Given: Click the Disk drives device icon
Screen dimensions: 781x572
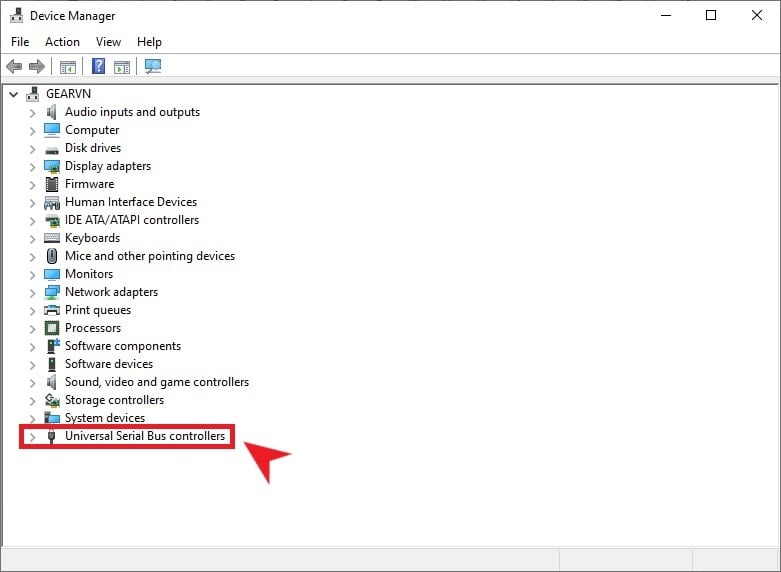Looking at the screenshot, I should pos(52,148).
